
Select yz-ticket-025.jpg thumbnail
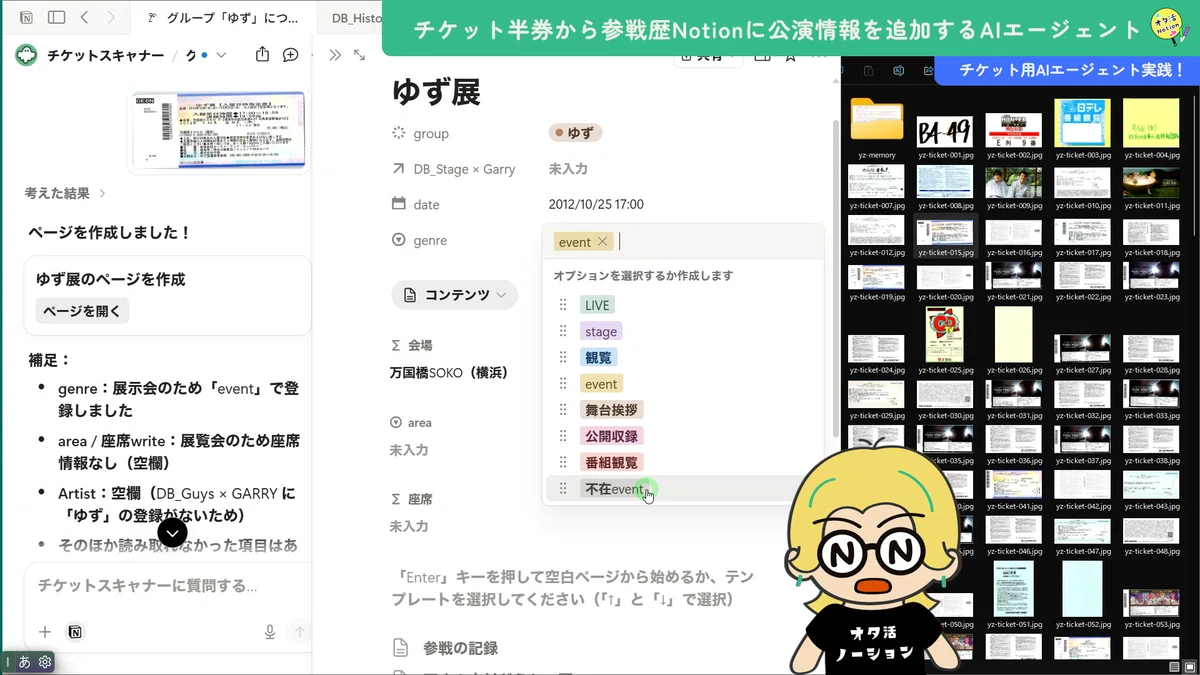[945, 335]
